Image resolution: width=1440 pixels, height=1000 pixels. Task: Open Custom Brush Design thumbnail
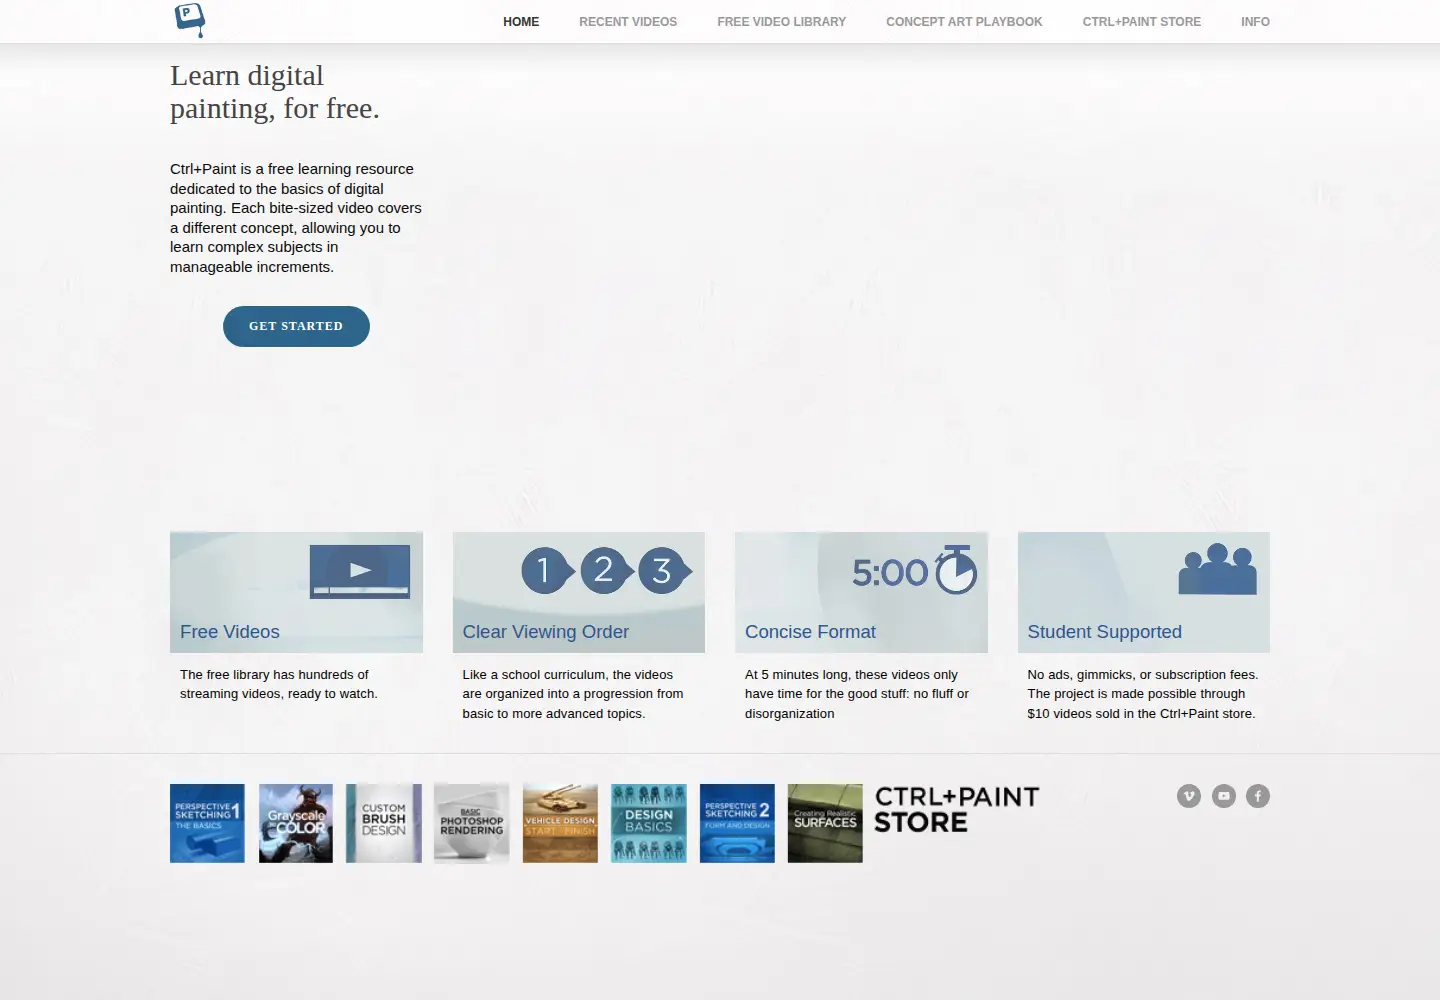[384, 823]
